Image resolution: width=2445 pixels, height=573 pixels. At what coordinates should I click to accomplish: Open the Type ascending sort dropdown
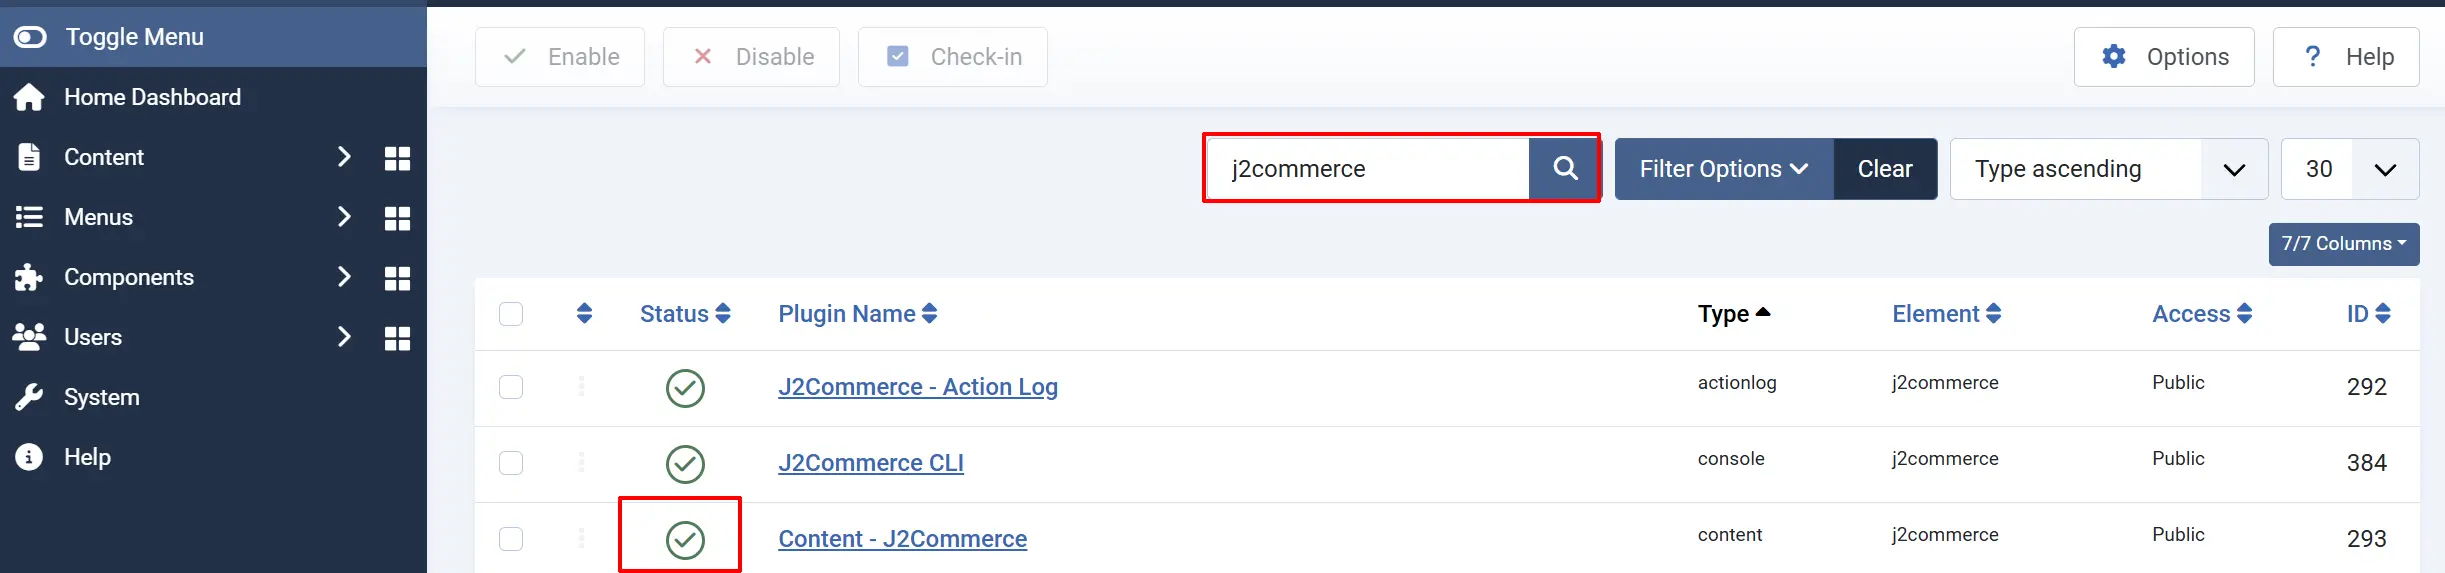coord(2108,169)
